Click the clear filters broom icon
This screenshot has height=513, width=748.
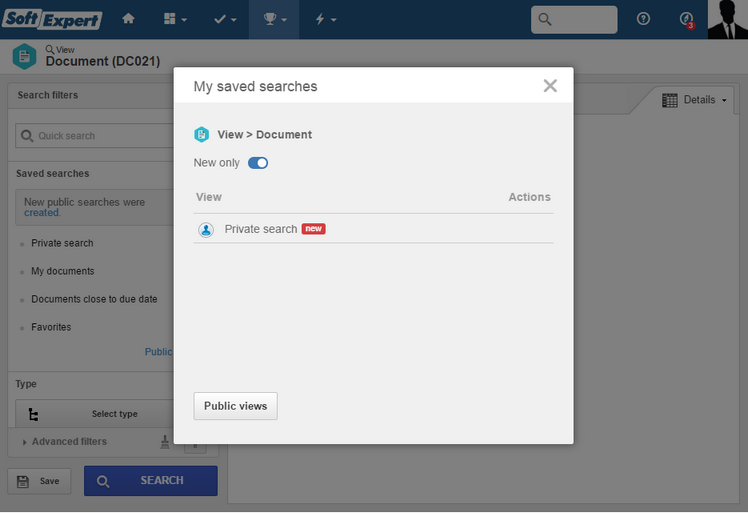(x=165, y=442)
